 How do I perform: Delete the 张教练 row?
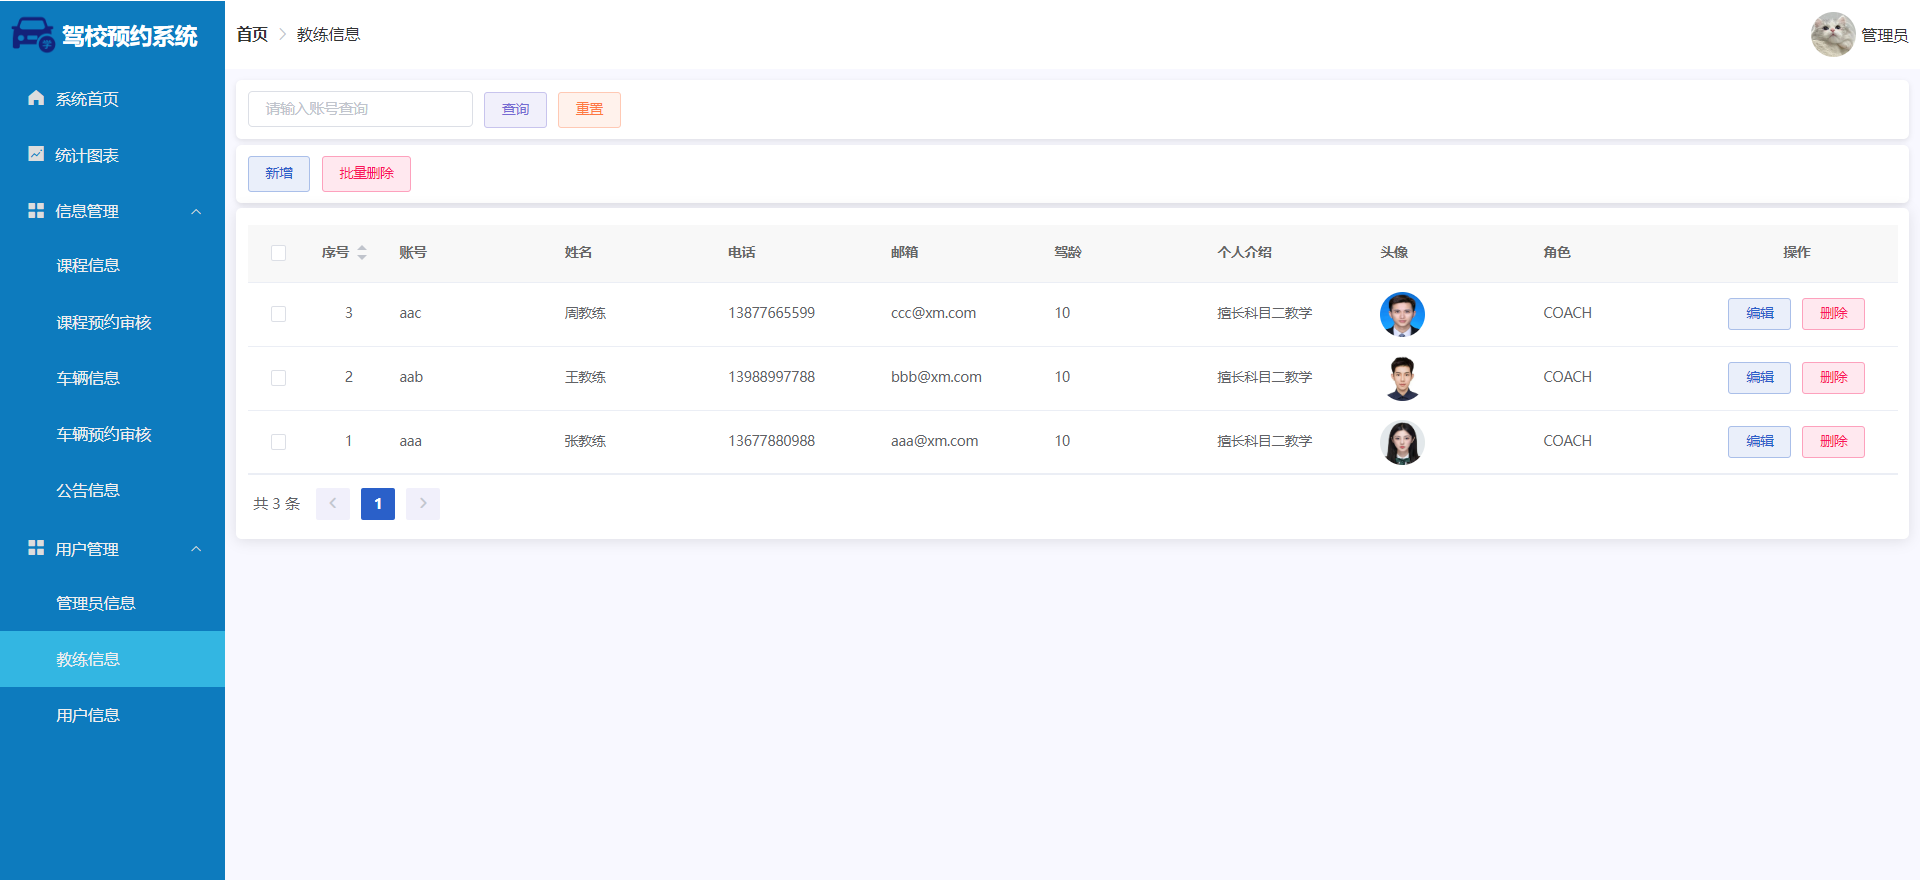pyautogui.click(x=1833, y=442)
